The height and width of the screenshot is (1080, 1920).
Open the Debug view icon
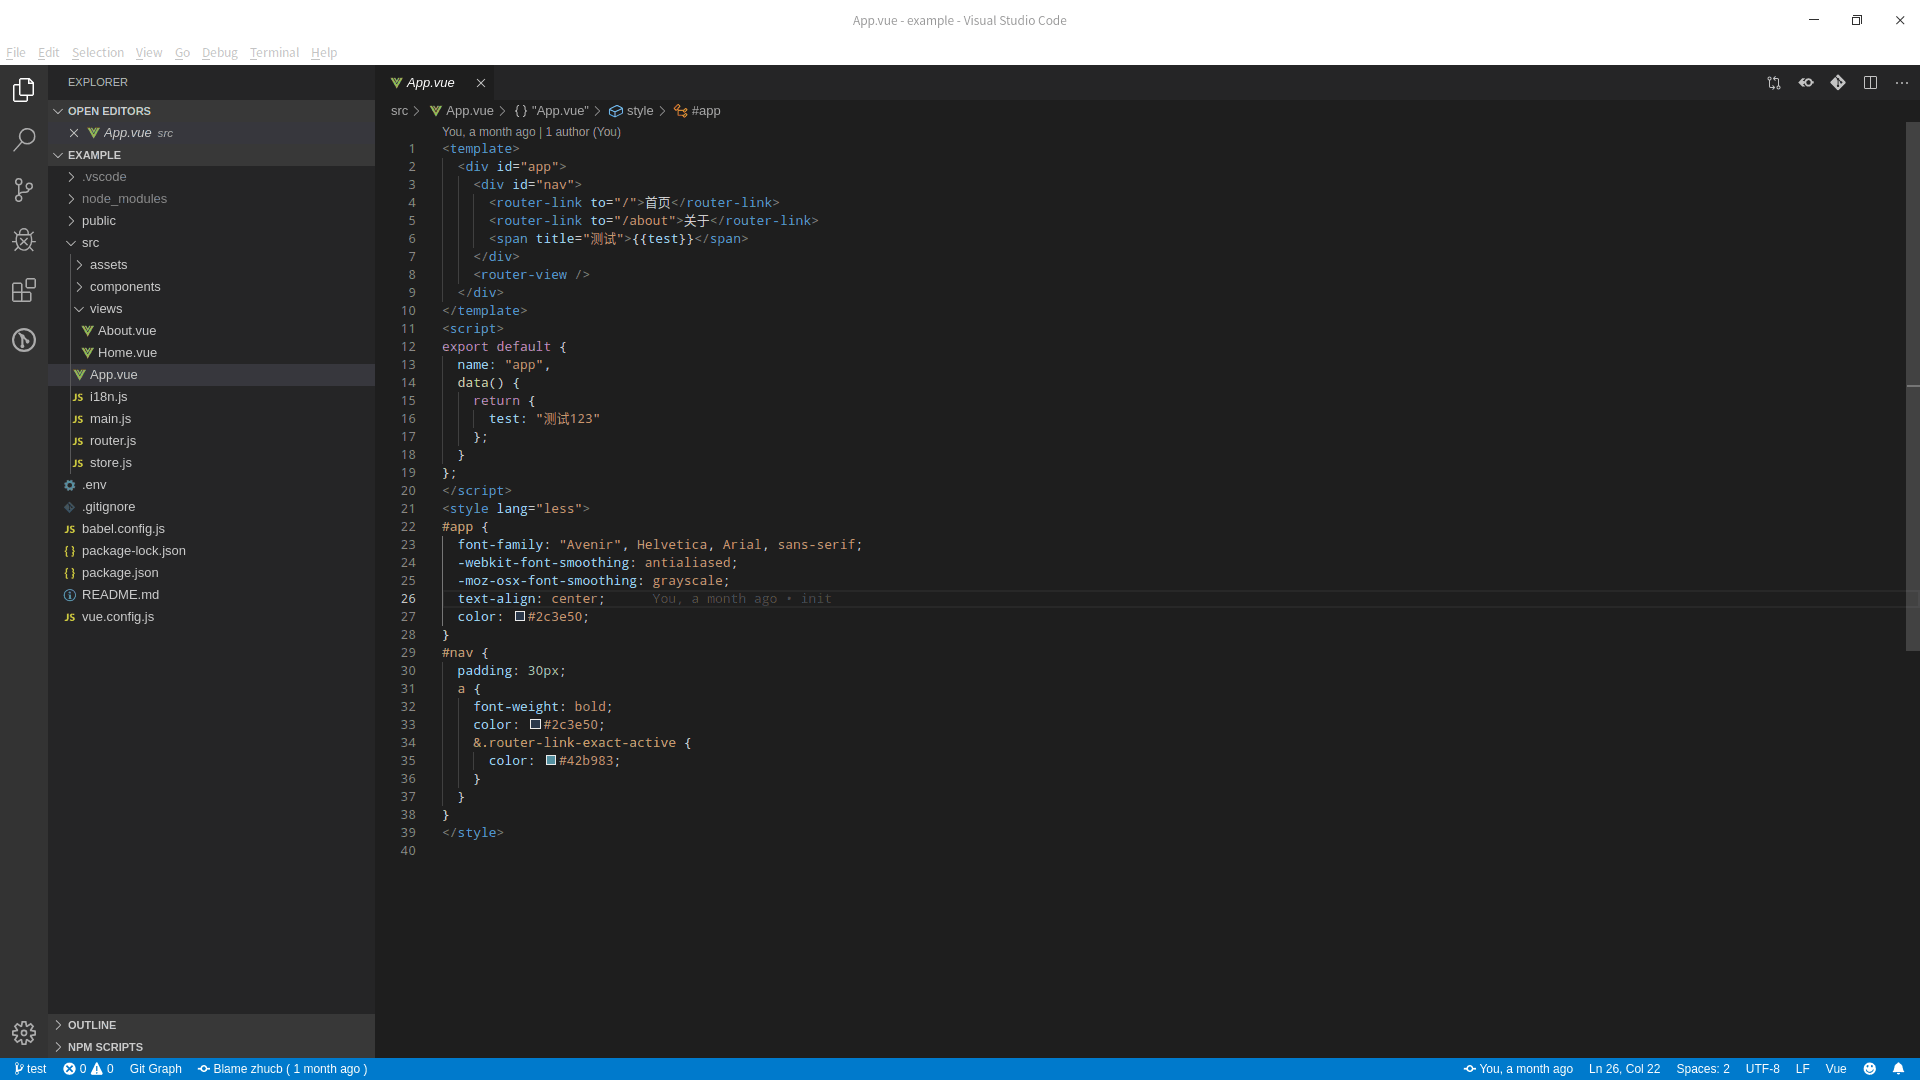pos(24,240)
